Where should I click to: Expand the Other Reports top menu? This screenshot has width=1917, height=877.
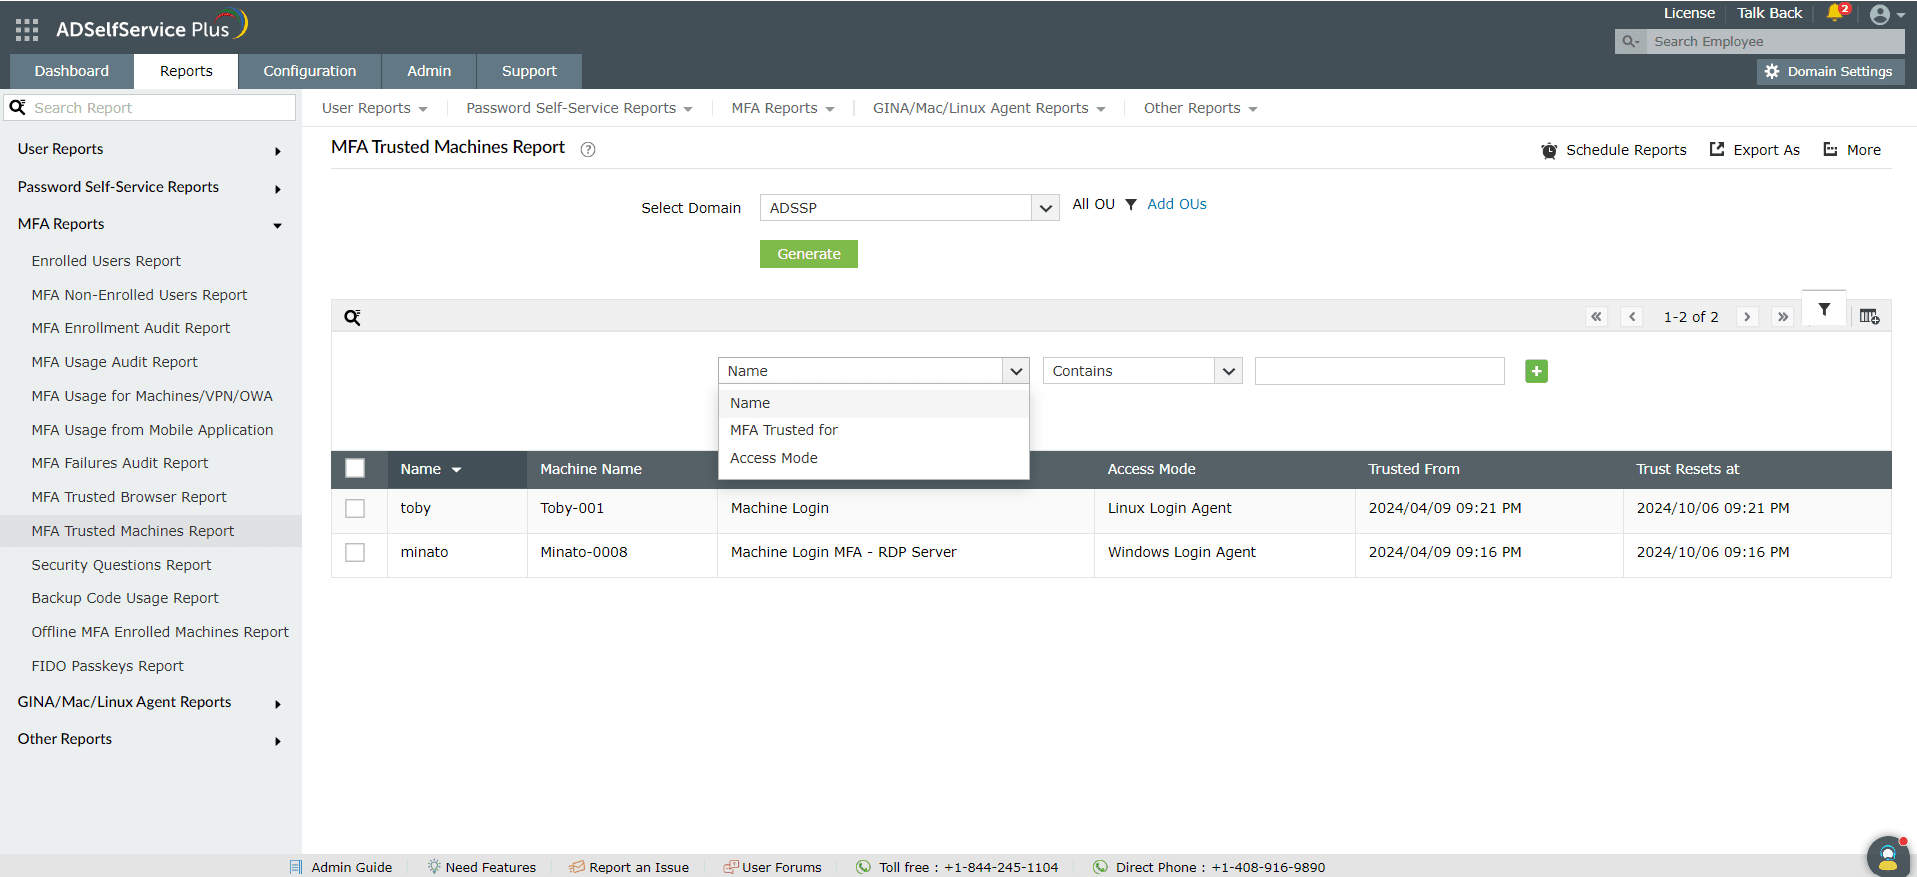tap(1200, 108)
